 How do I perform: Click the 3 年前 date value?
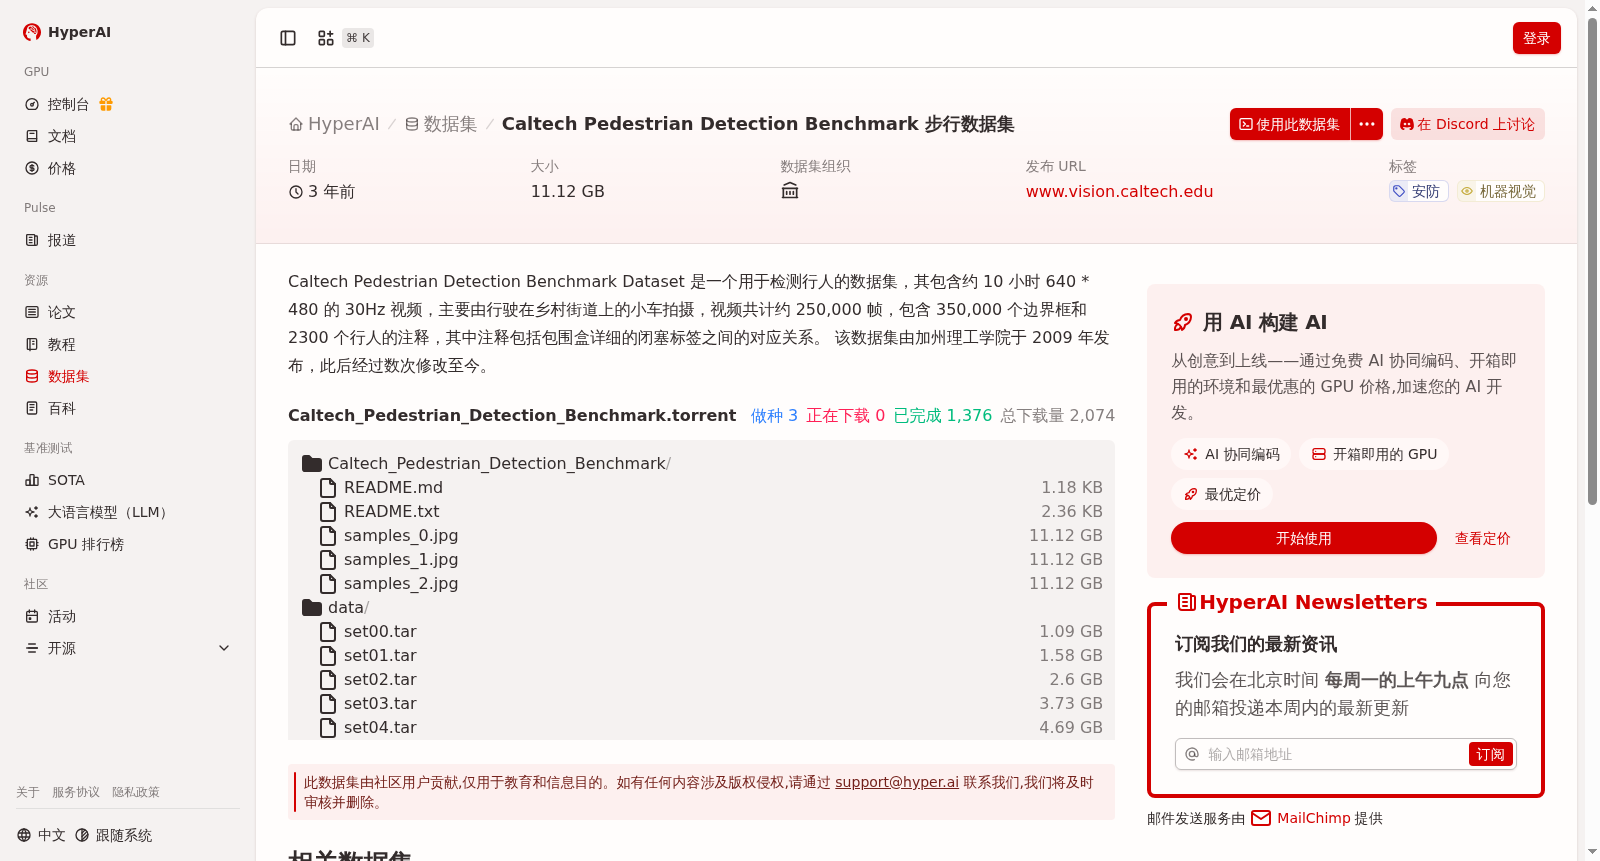[x=322, y=191]
